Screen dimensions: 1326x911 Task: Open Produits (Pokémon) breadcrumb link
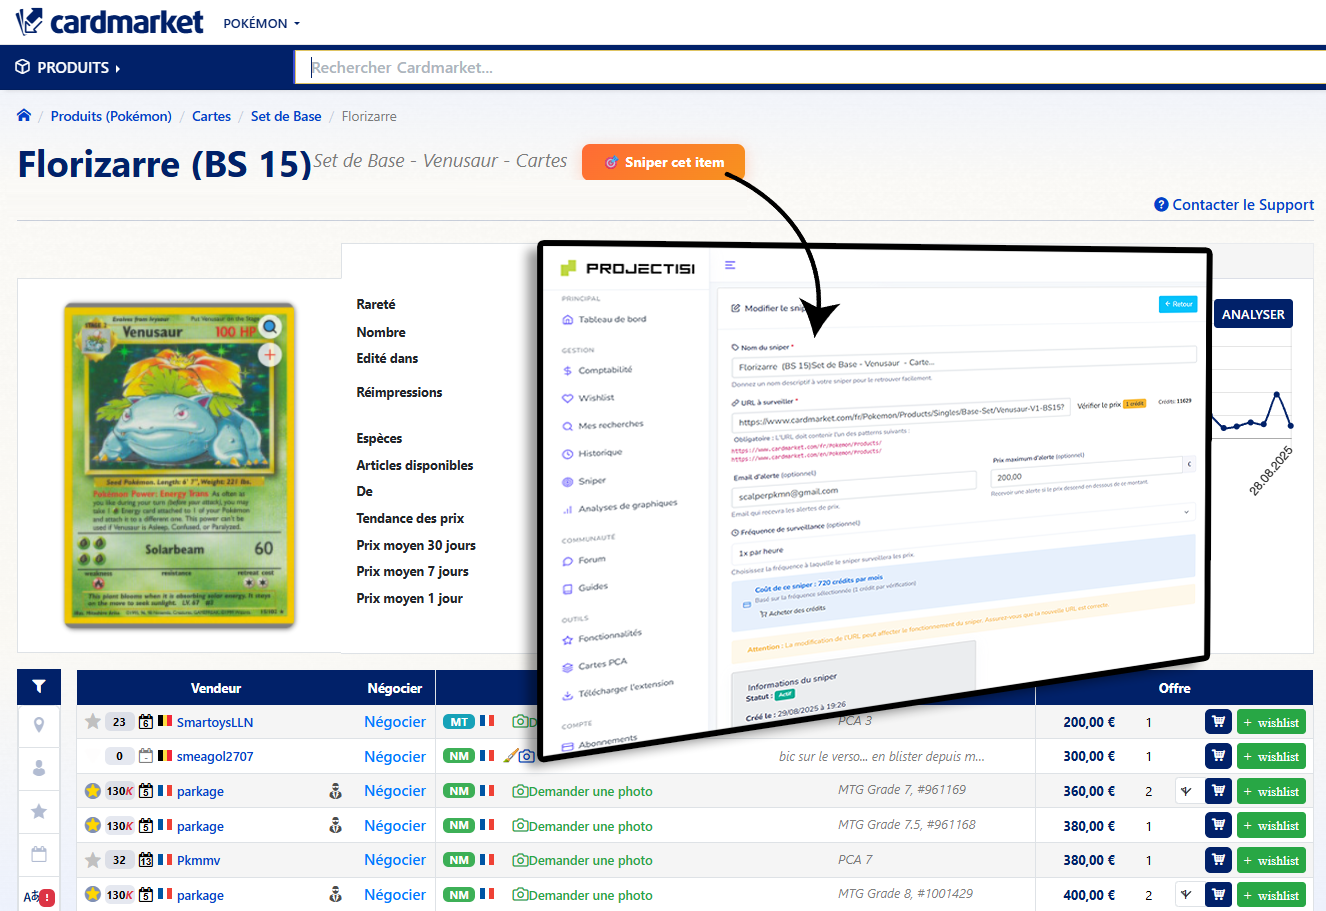click(x=111, y=116)
